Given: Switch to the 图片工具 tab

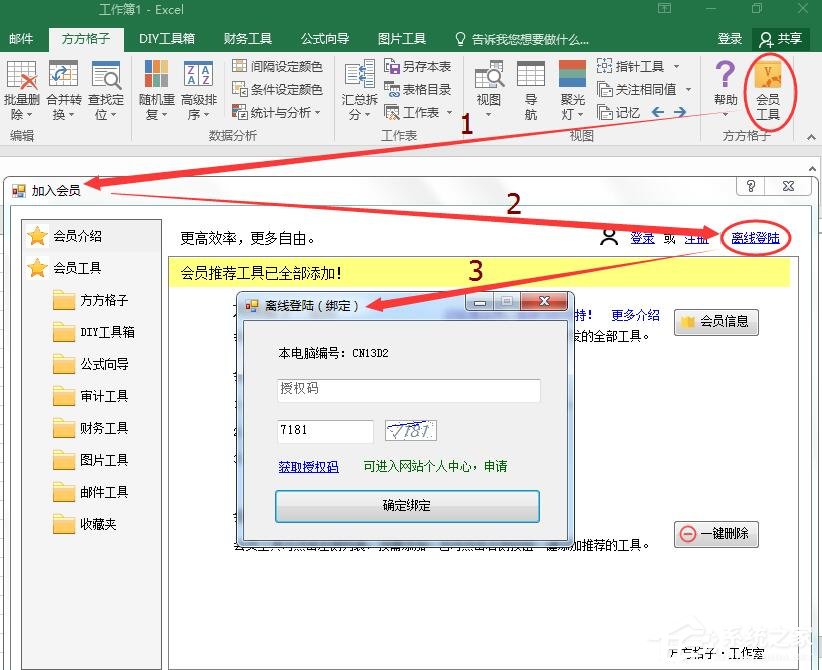Looking at the screenshot, I should pos(402,38).
